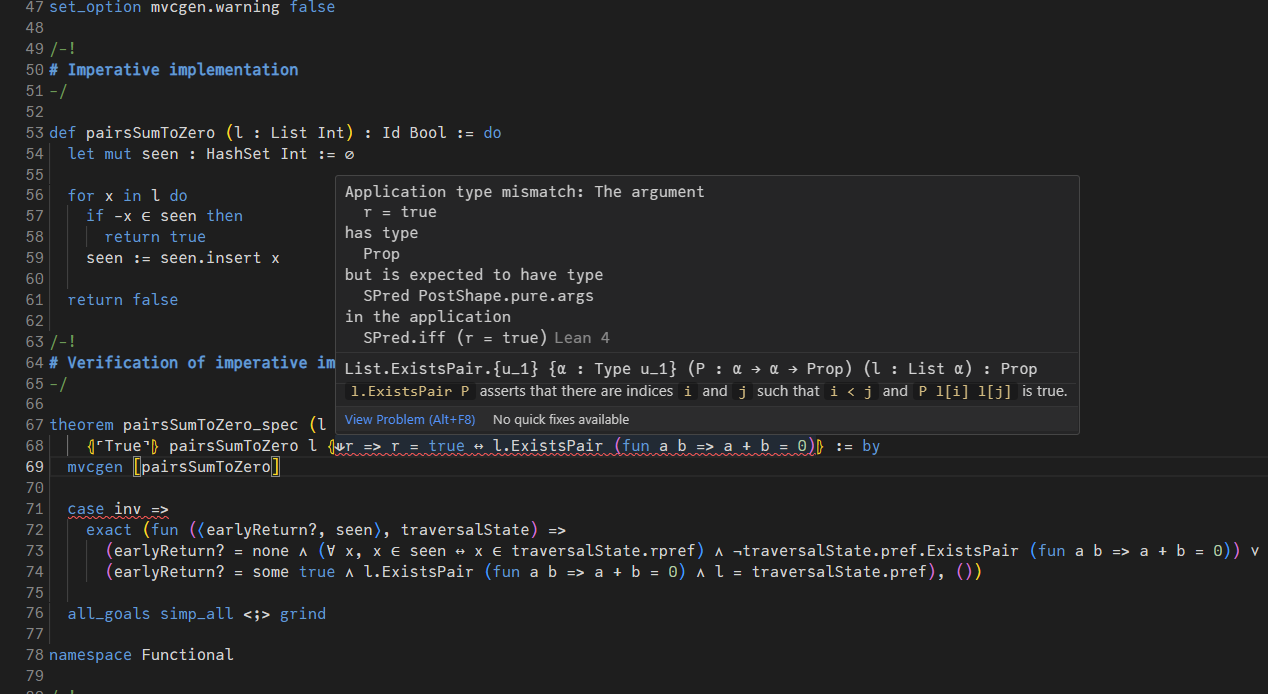The image size is (1268, 694).
Task: Click line number 69 in the gutter
Action: tap(33, 467)
